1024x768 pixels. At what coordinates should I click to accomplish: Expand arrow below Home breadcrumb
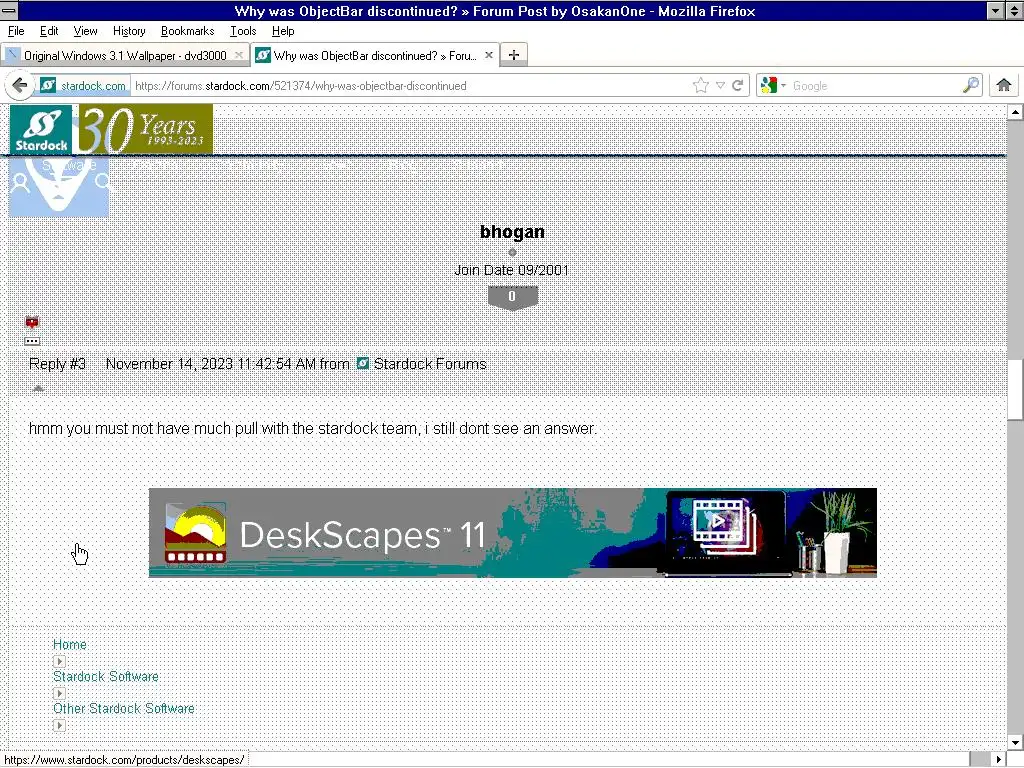pos(59,661)
